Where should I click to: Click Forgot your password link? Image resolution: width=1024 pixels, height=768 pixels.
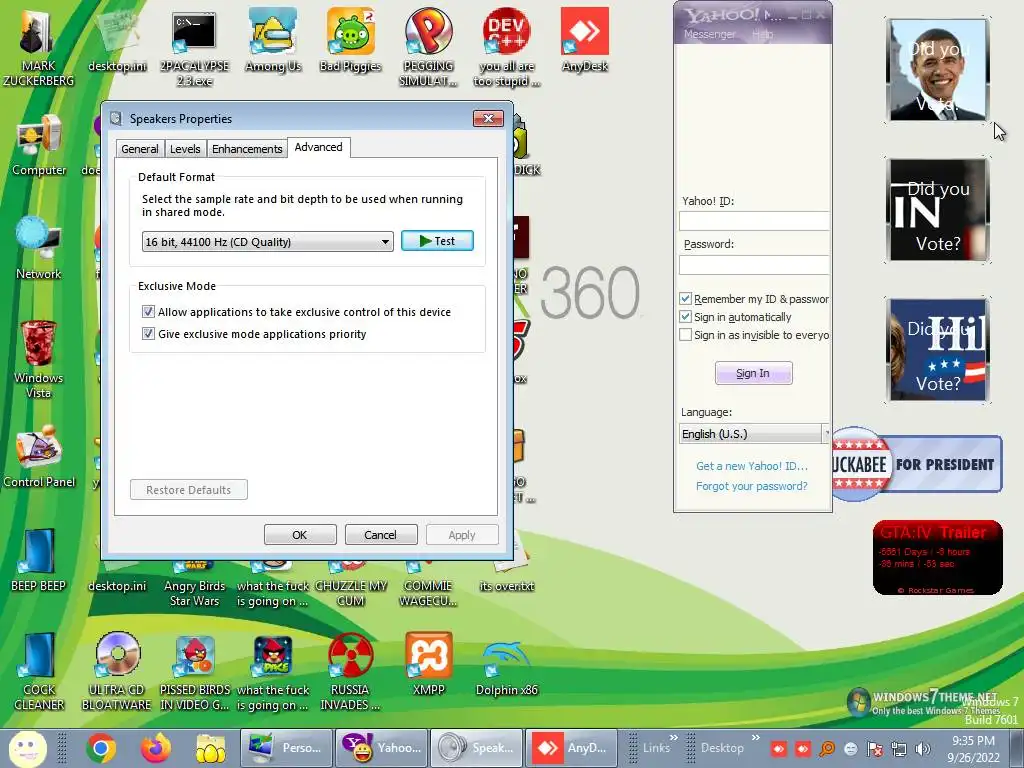tap(752, 486)
